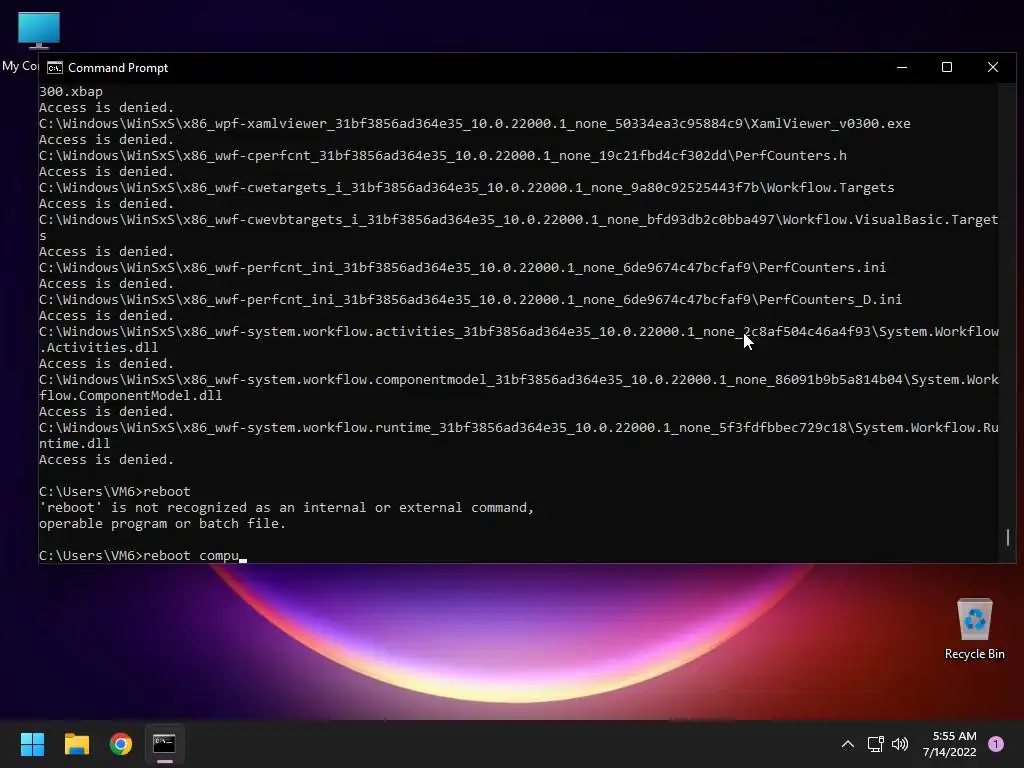Click the "'reboot' is not recognized" error line
Screen dimensions: 1024x768
tap(286, 507)
